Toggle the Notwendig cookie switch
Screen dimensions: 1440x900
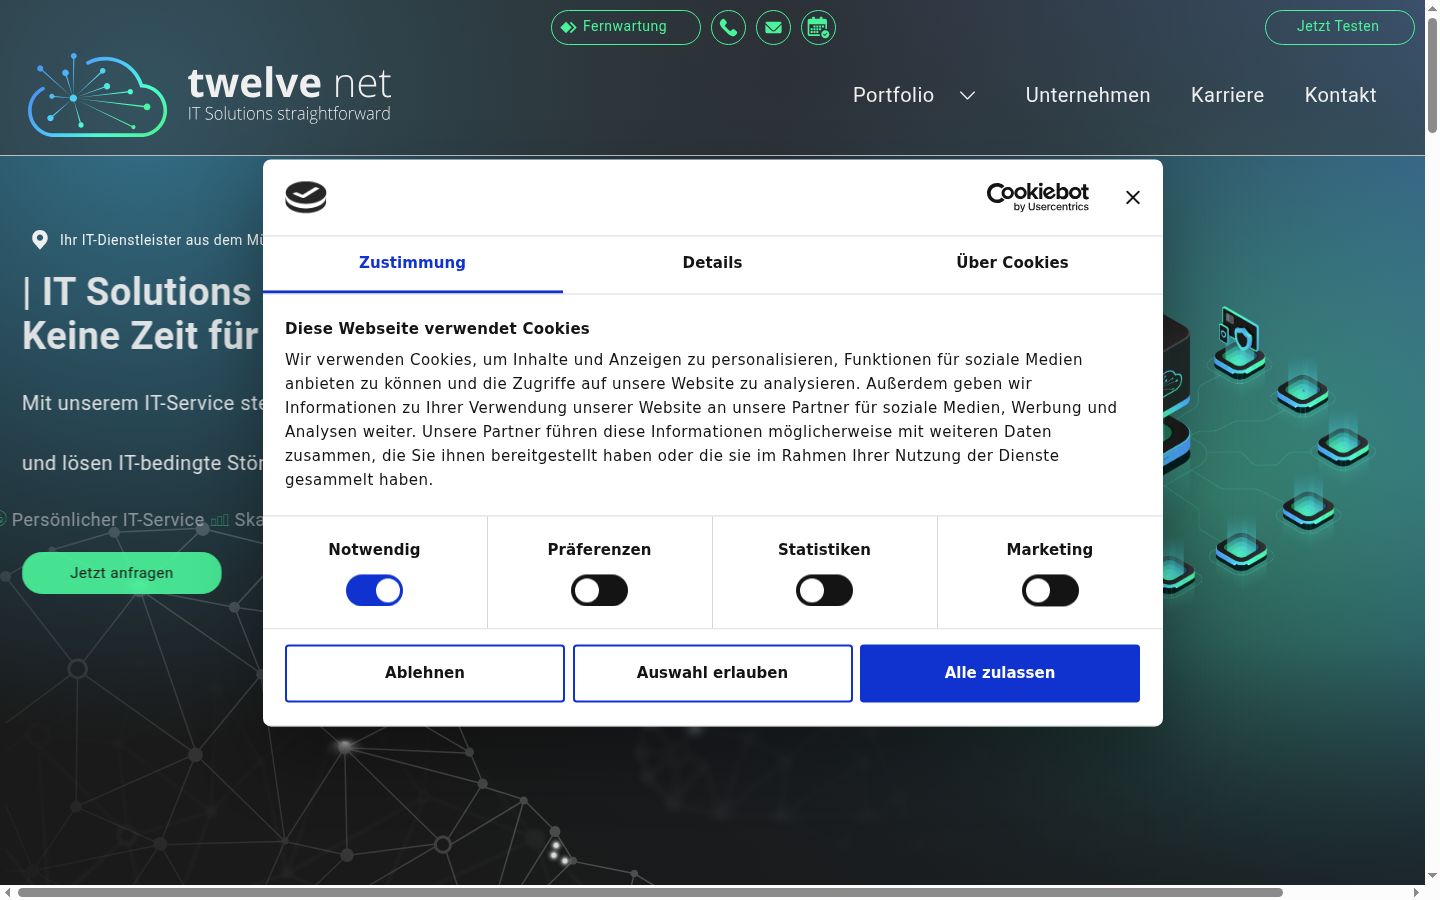click(374, 591)
